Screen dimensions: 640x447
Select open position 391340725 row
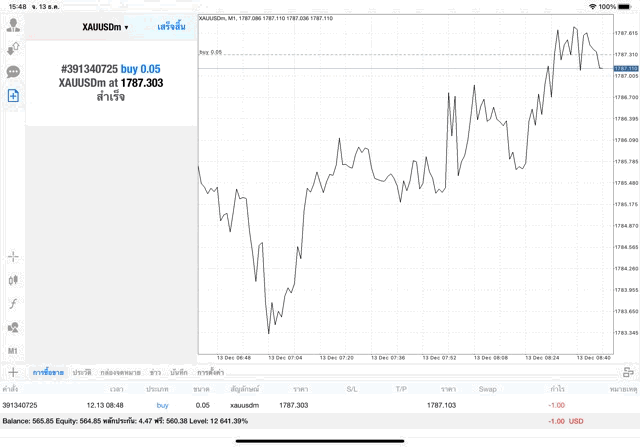pos(320,405)
